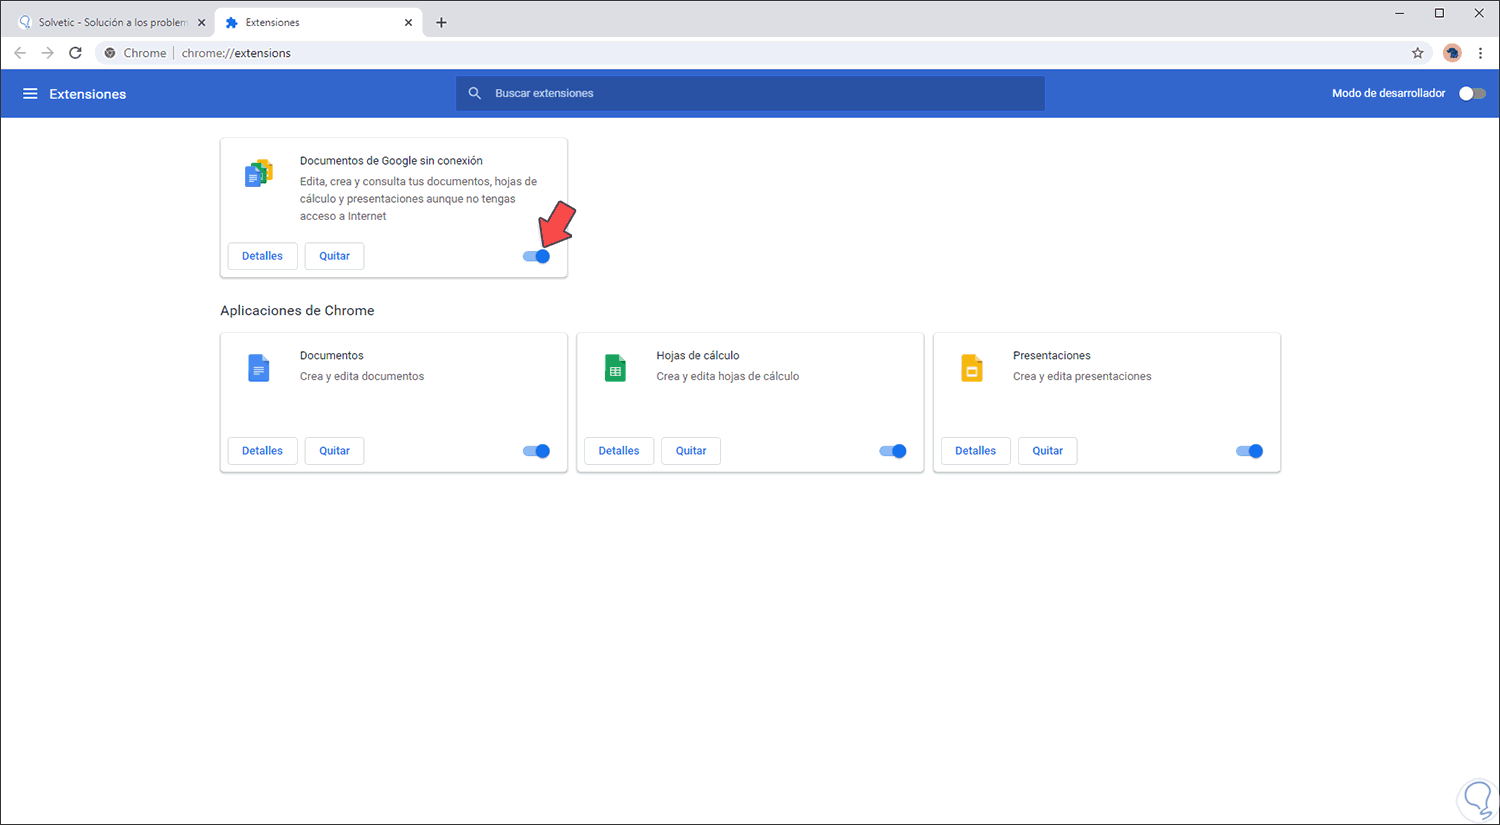Close the Extensiones tab
This screenshot has width=1500, height=825.
408,22
